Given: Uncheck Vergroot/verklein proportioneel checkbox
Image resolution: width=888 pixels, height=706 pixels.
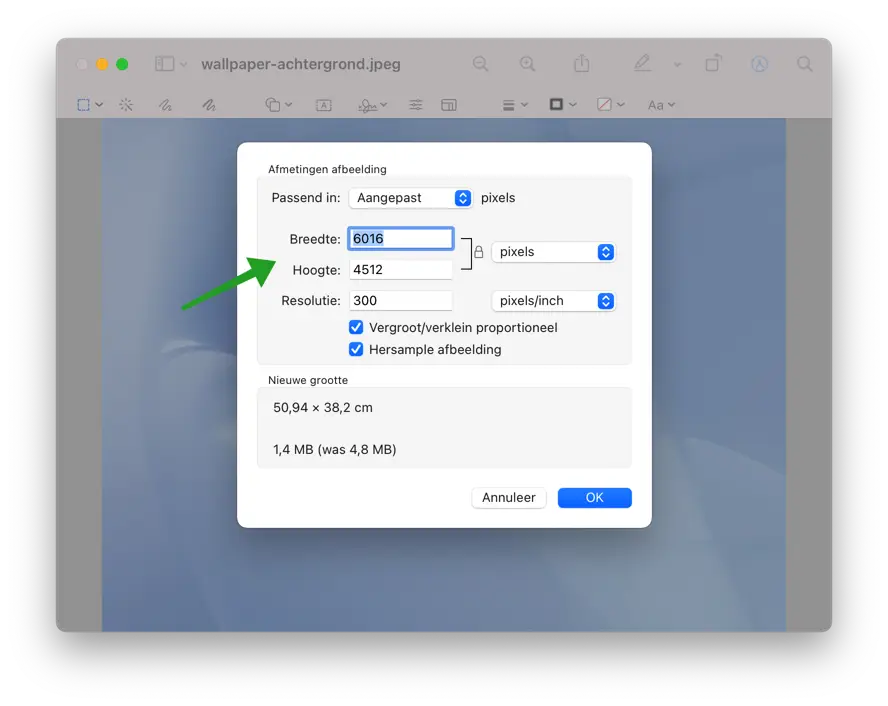Looking at the screenshot, I should [356, 327].
